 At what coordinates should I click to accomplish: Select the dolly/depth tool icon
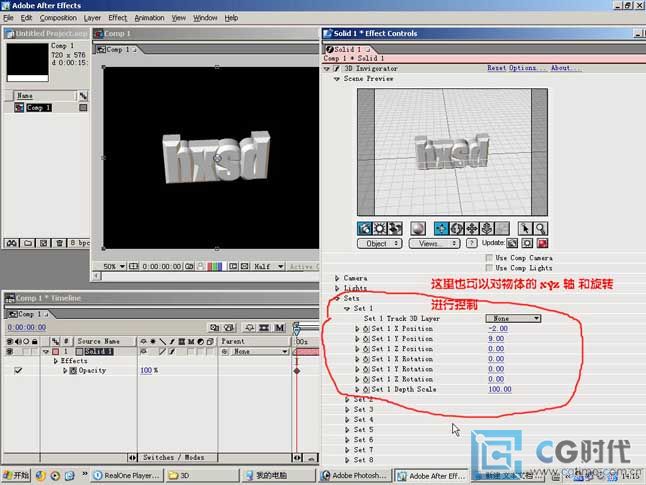pyautogui.click(x=487, y=228)
